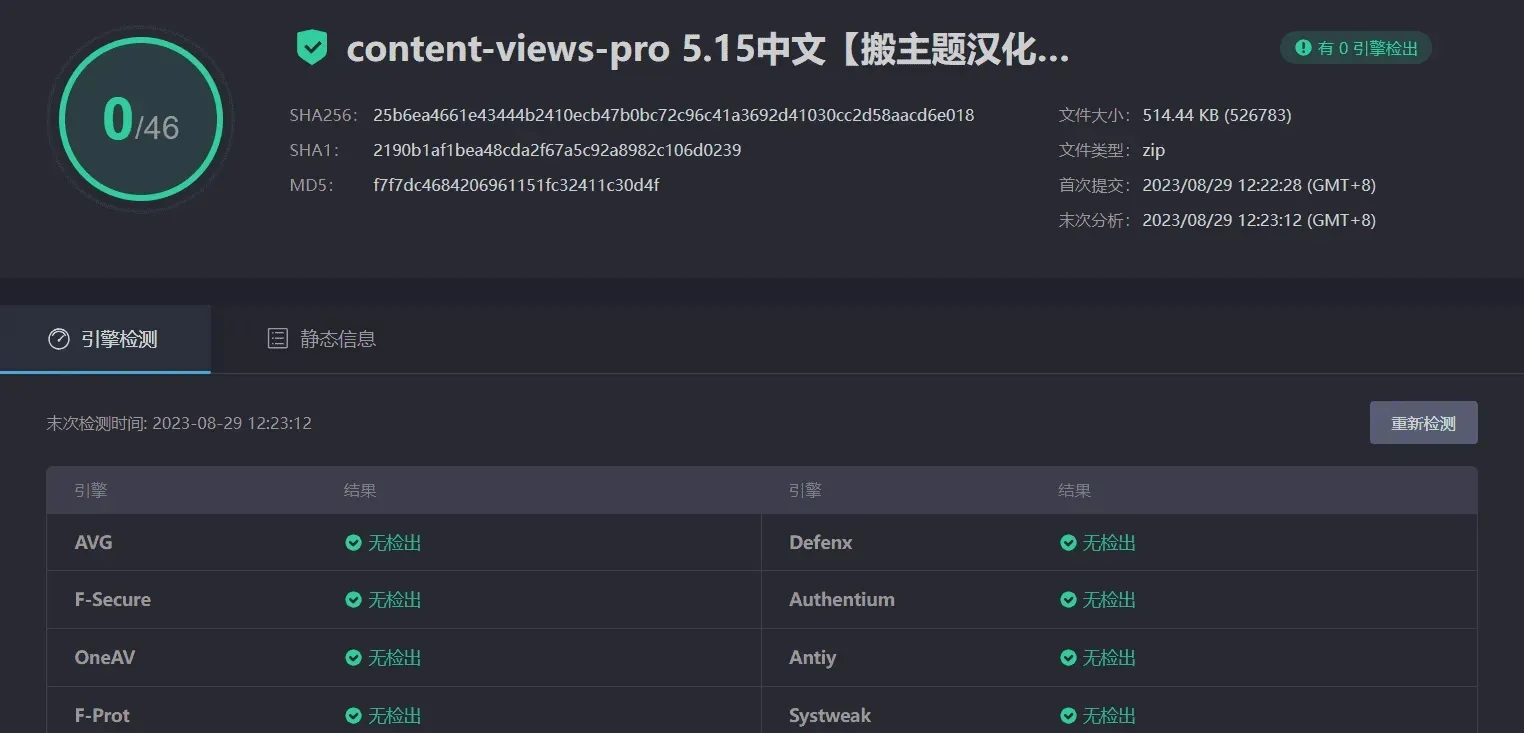
Task: Click 无检出 result for Defenx
Action: (1110, 543)
